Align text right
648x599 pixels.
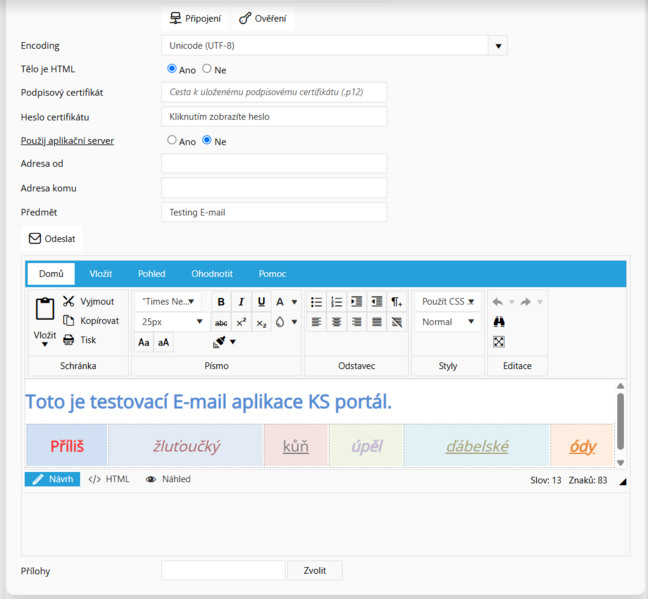pos(356,322)
